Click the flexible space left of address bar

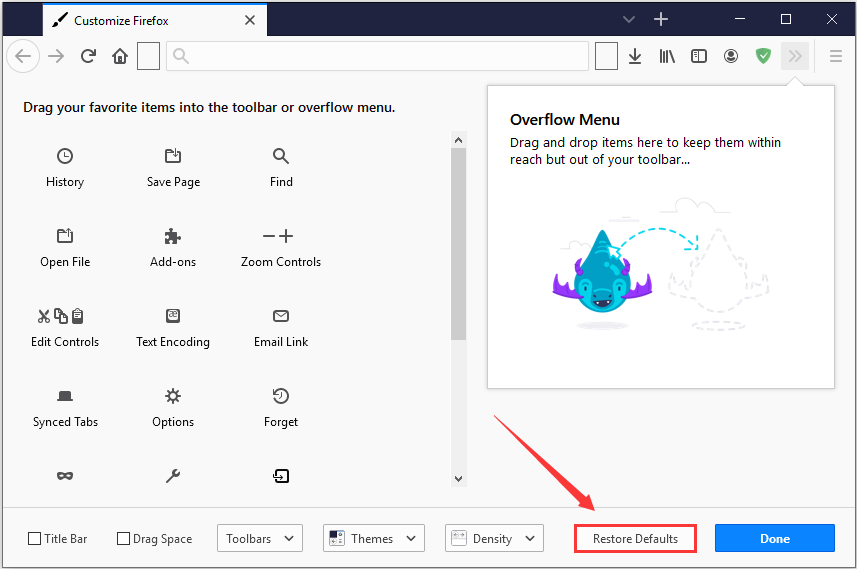pos(148,56)
